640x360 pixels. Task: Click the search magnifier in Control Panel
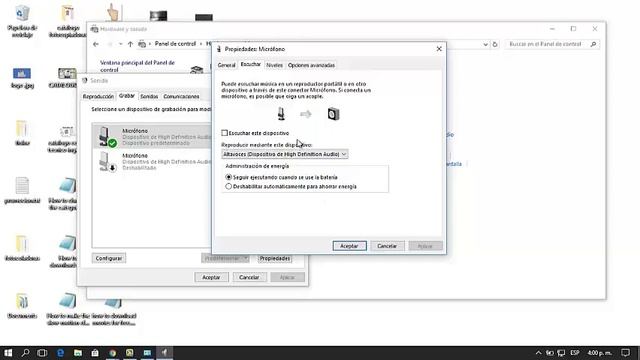click(x=593, y=44)
